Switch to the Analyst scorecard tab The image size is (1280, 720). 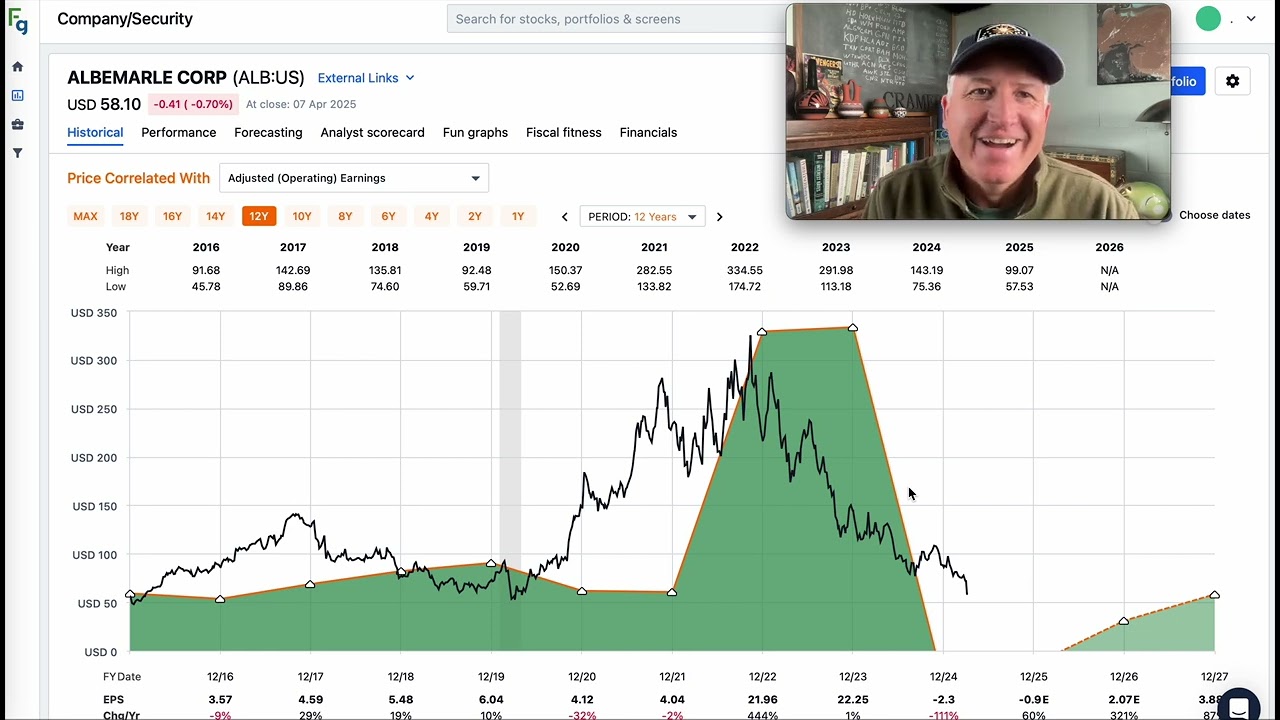click(373, 132)
